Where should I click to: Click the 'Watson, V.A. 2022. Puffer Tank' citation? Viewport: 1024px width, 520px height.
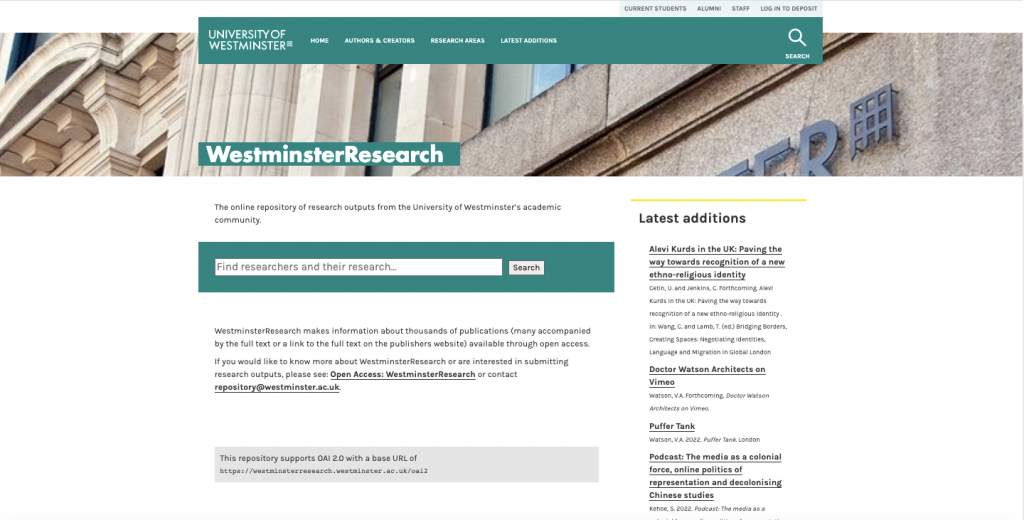(x=704, y=440)
